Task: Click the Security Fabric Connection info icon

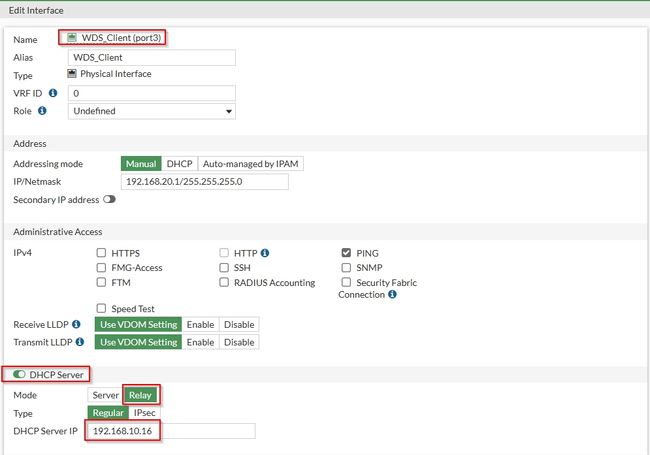Action: click(x=392, y=295)
